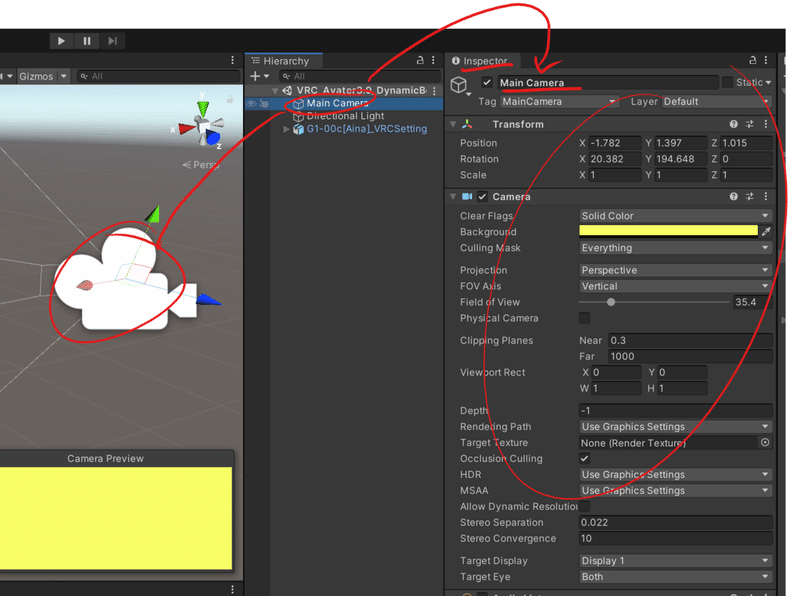Collapse the Transform component foldout
The image size is (800, 596).
[453, 124]
